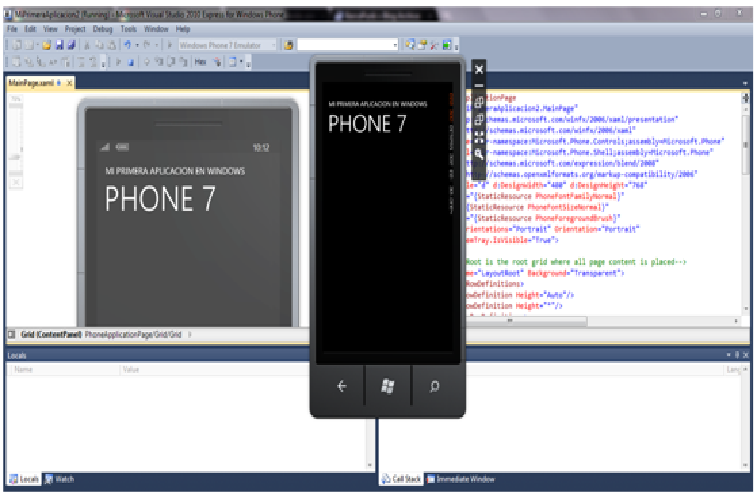The width and height of the screenshot is (754, 503).
Task: Open the Project menu
Action: point(76,29)
